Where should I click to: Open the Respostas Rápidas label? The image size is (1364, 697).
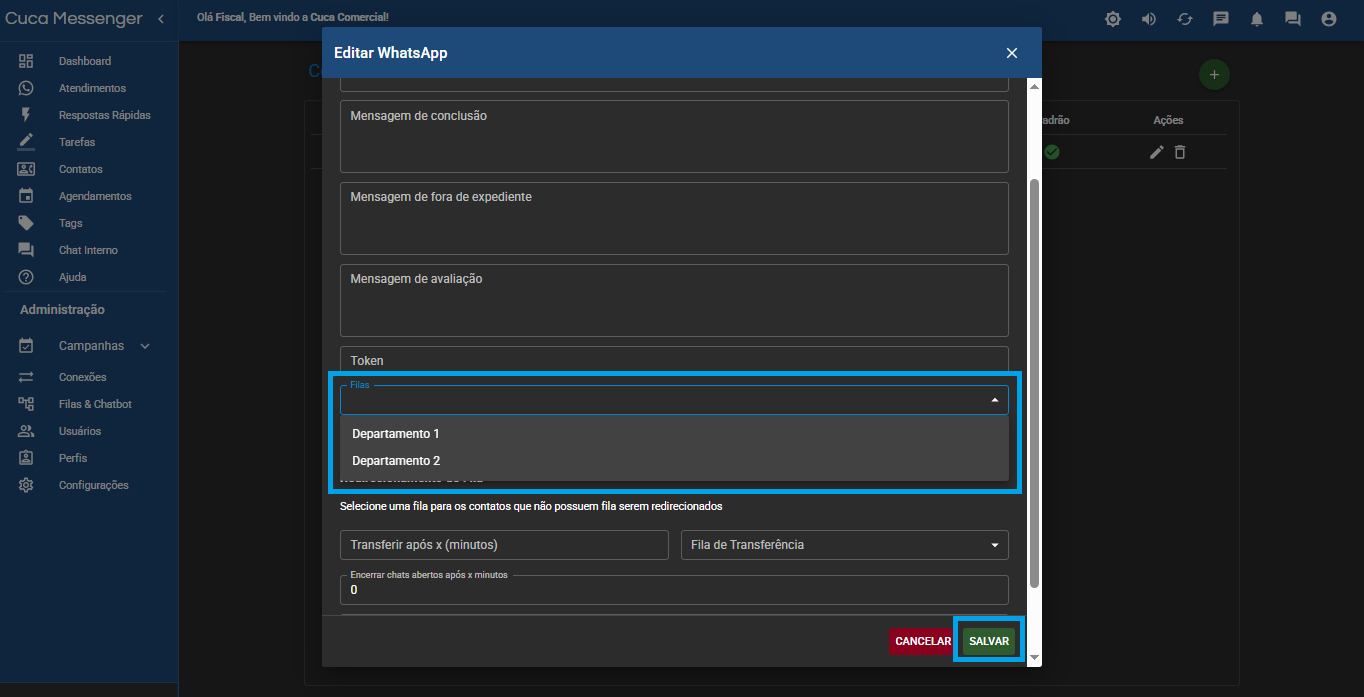point(105,115)
